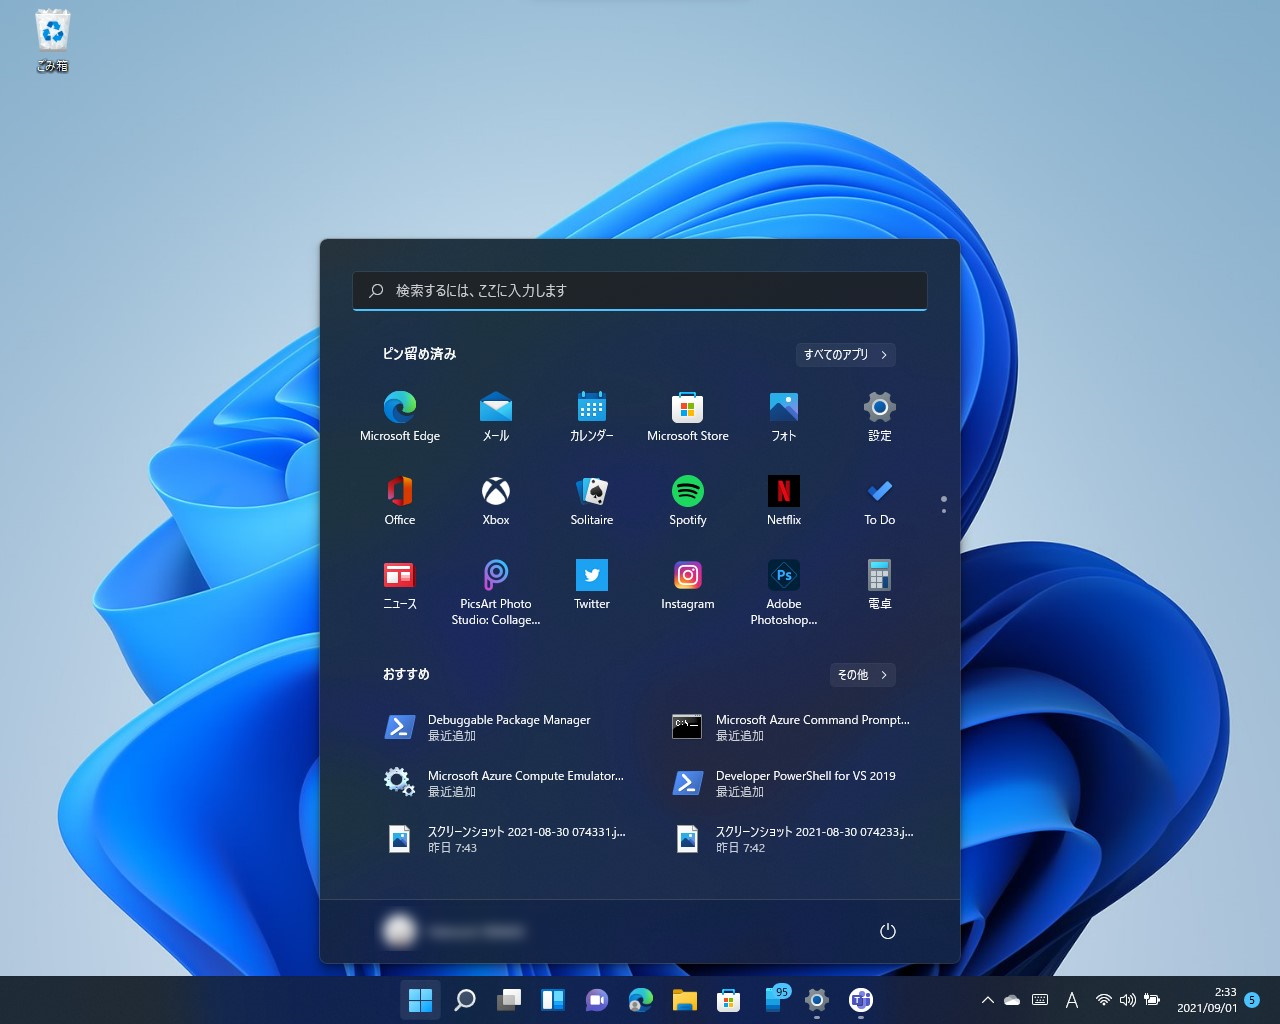1280x1024 pixels.
Task: Open Adobe Photoshop from pinned apps
Action: click(783, 583)
